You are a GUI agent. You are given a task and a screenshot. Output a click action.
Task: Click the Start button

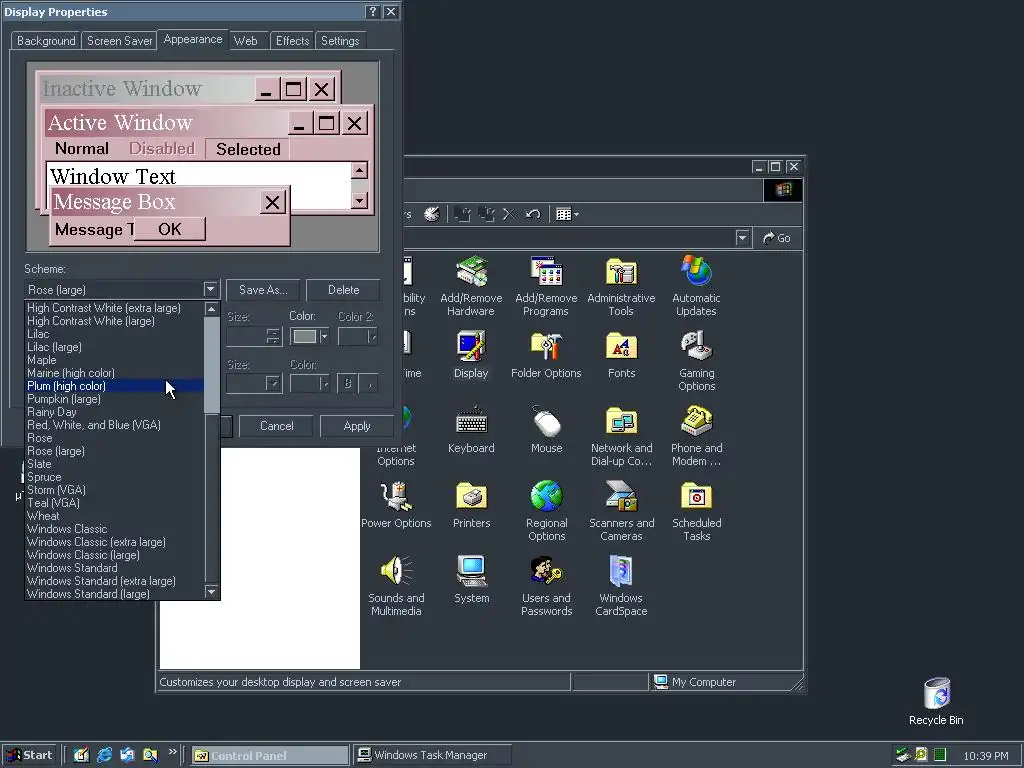pyautogui.click(x=30, y=755)
